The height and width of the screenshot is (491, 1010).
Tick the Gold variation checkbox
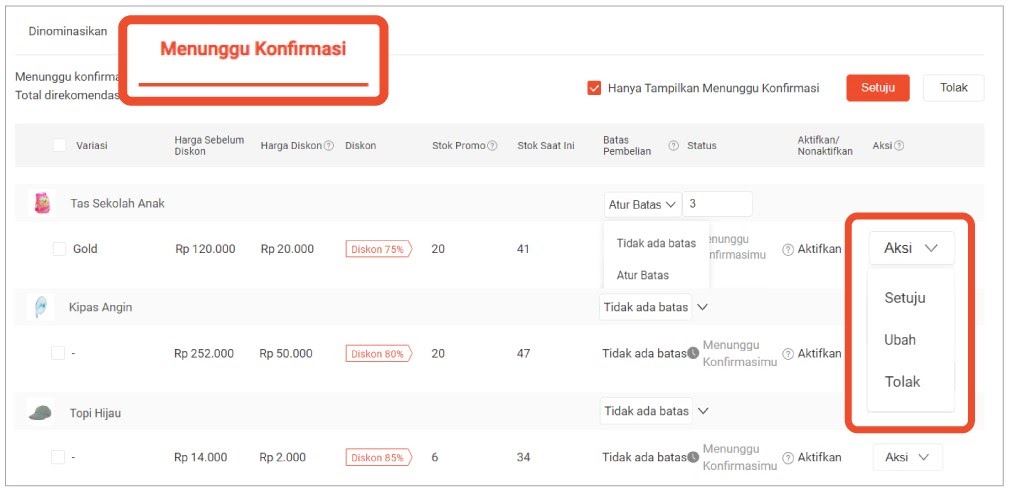(59, 249)
